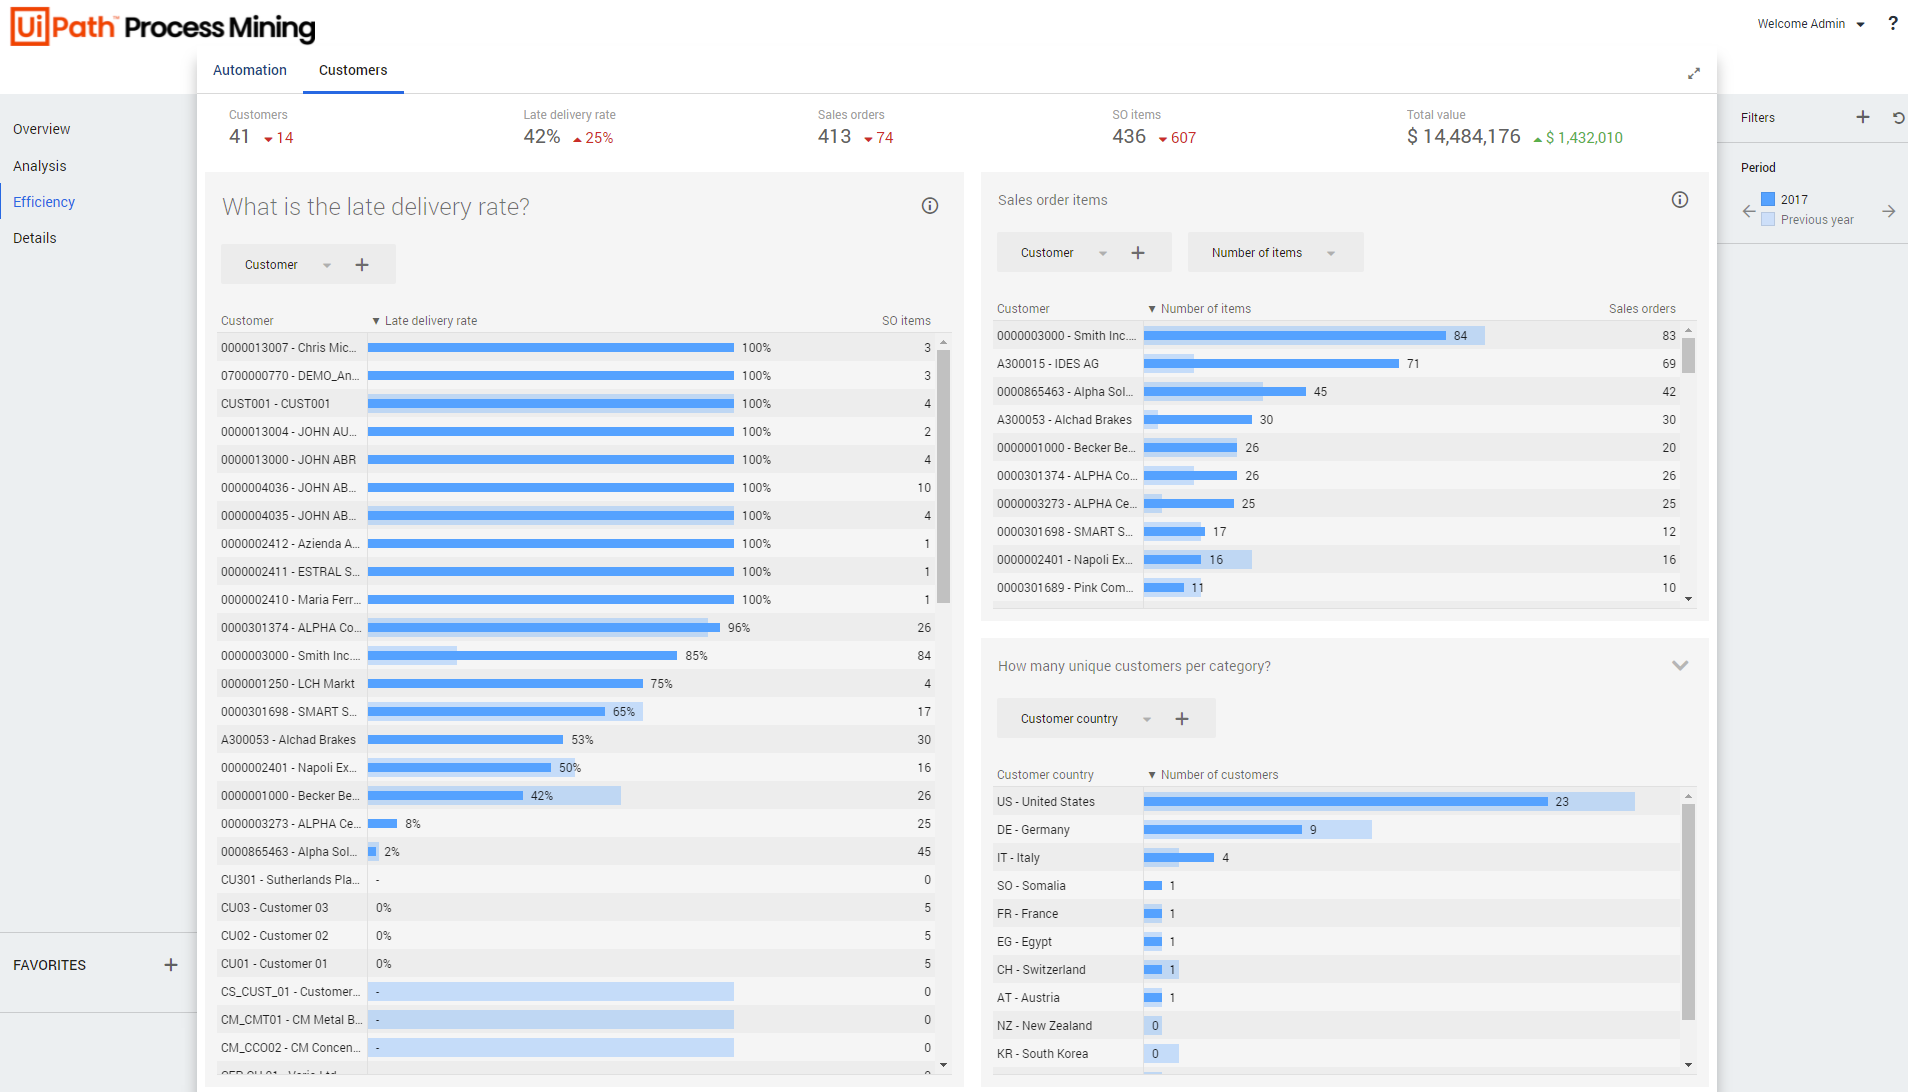Image resolution: width=1908 pixels, height=1092 pixels.
Task: Select A300015 - IDES AG row
Action: coord(1337,364)
